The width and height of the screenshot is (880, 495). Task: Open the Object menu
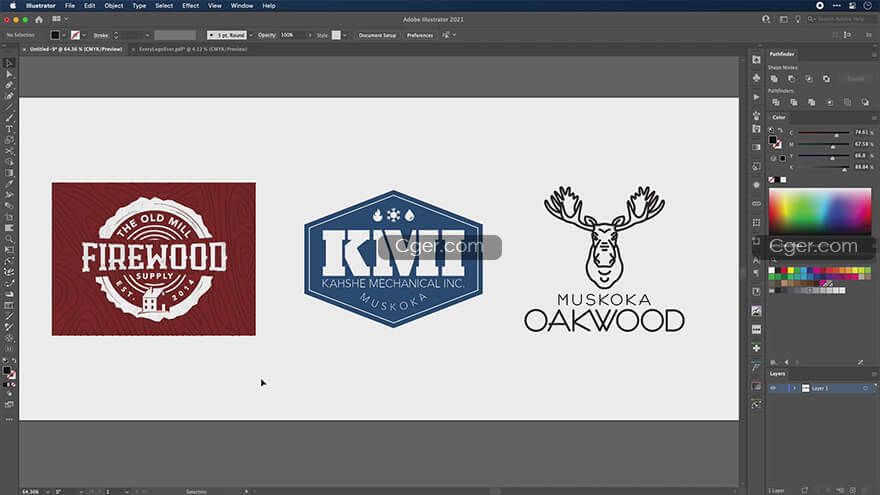pyautogui.click(x=113, y=6)
